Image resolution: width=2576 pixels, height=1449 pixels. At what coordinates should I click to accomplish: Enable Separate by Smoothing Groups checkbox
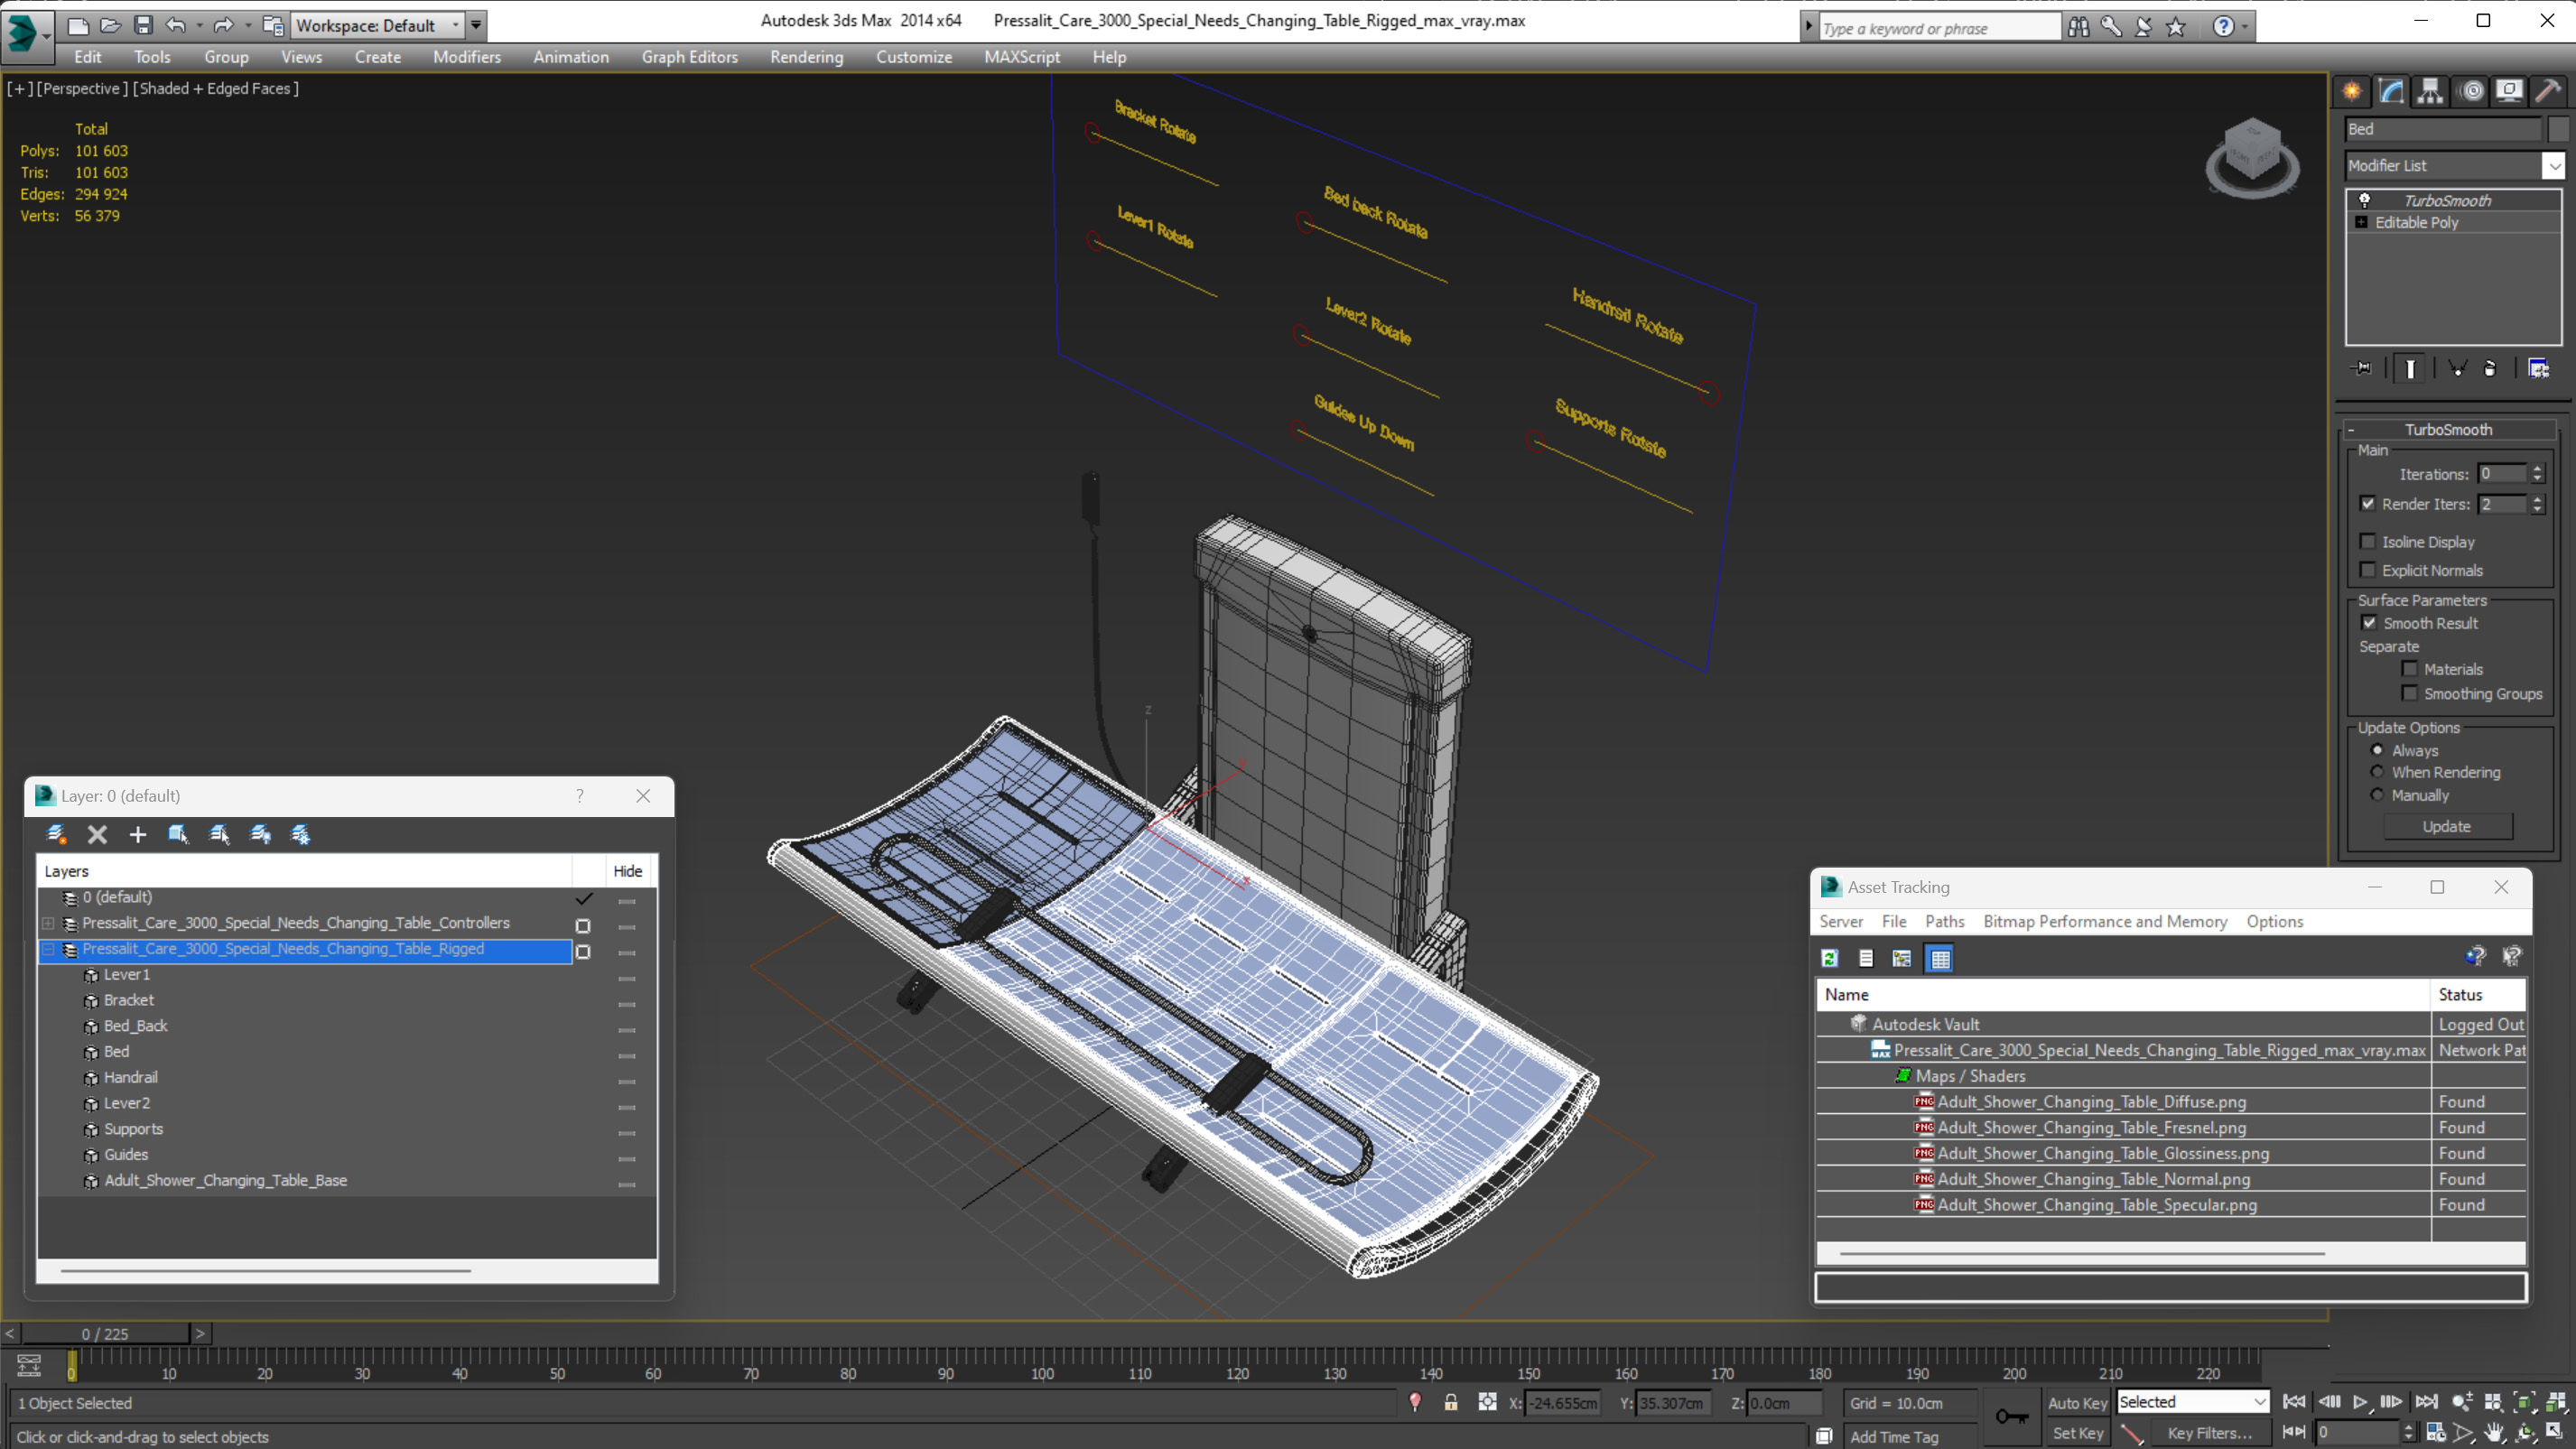(x=2409, y=693)
